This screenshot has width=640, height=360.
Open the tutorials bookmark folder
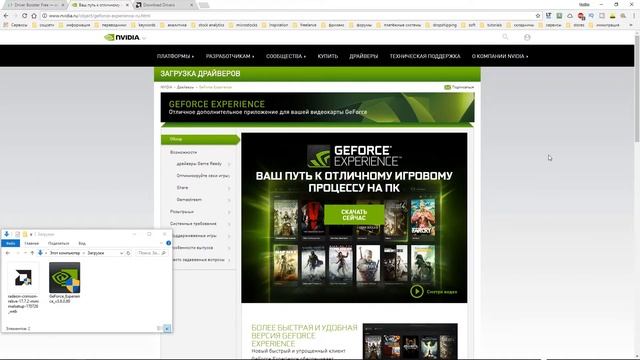491,25
